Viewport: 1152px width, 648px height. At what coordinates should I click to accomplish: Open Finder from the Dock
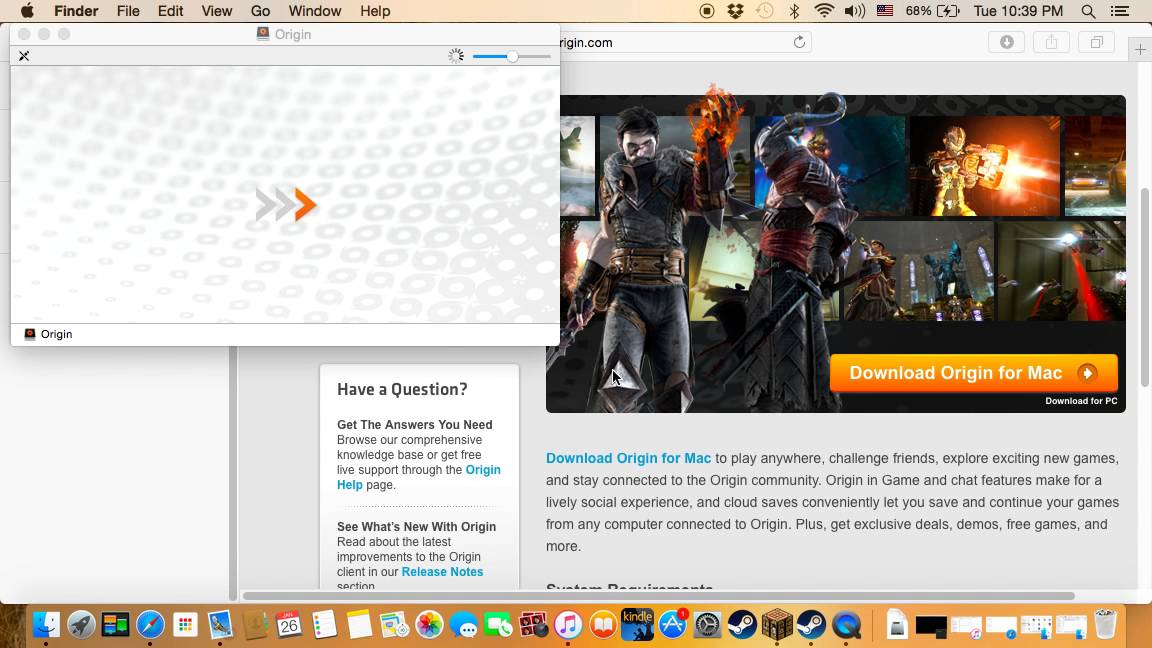point(46,625)
